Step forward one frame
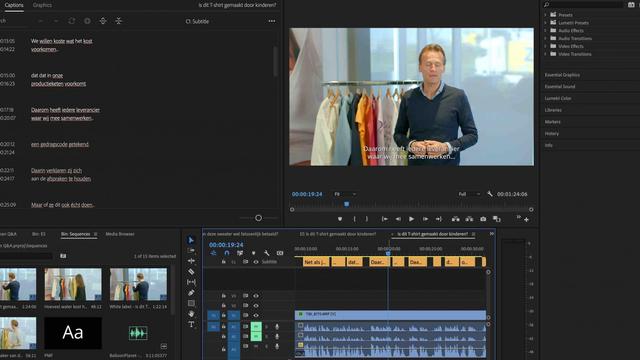Viewport: 640px width, 360px height. [425, 219]
